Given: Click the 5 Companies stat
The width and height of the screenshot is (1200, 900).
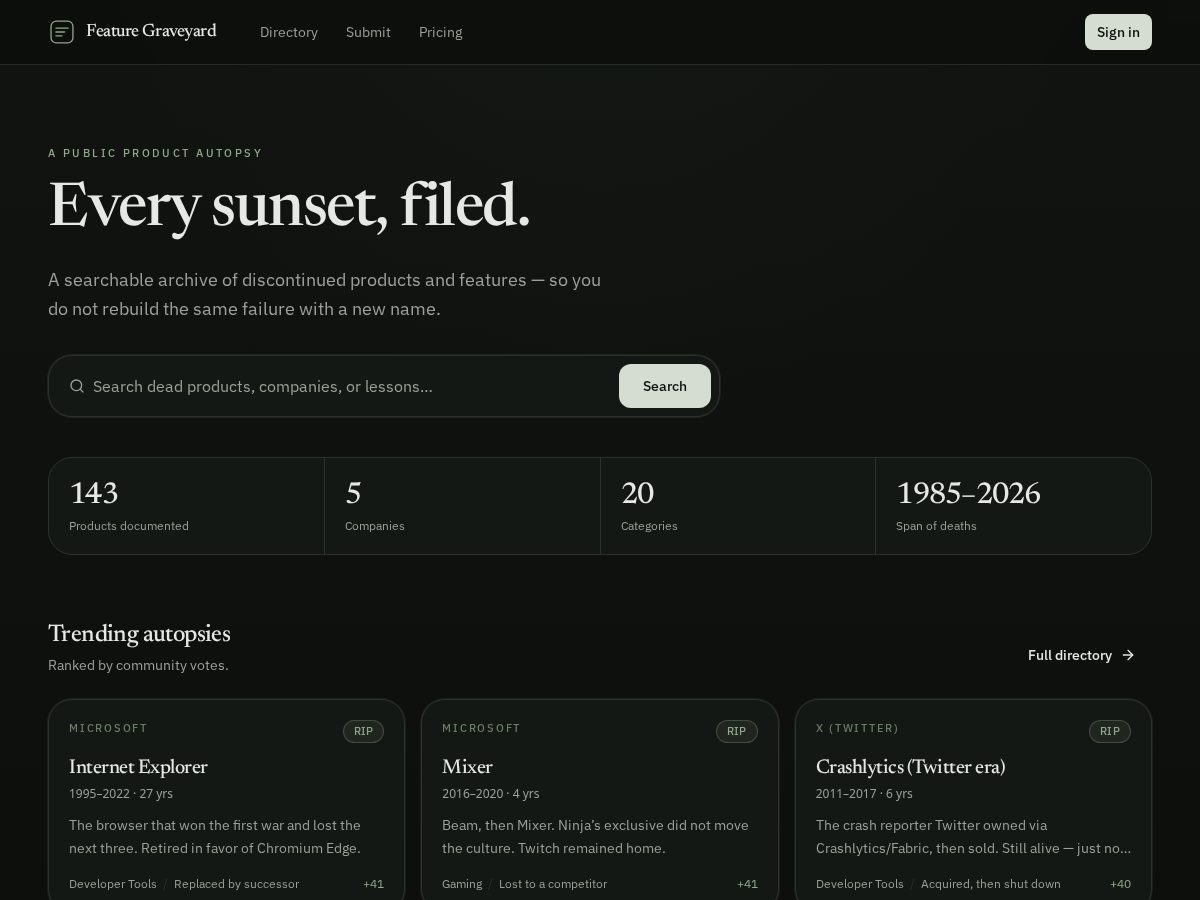Looking at the screenshot, I should pos(462,506).
